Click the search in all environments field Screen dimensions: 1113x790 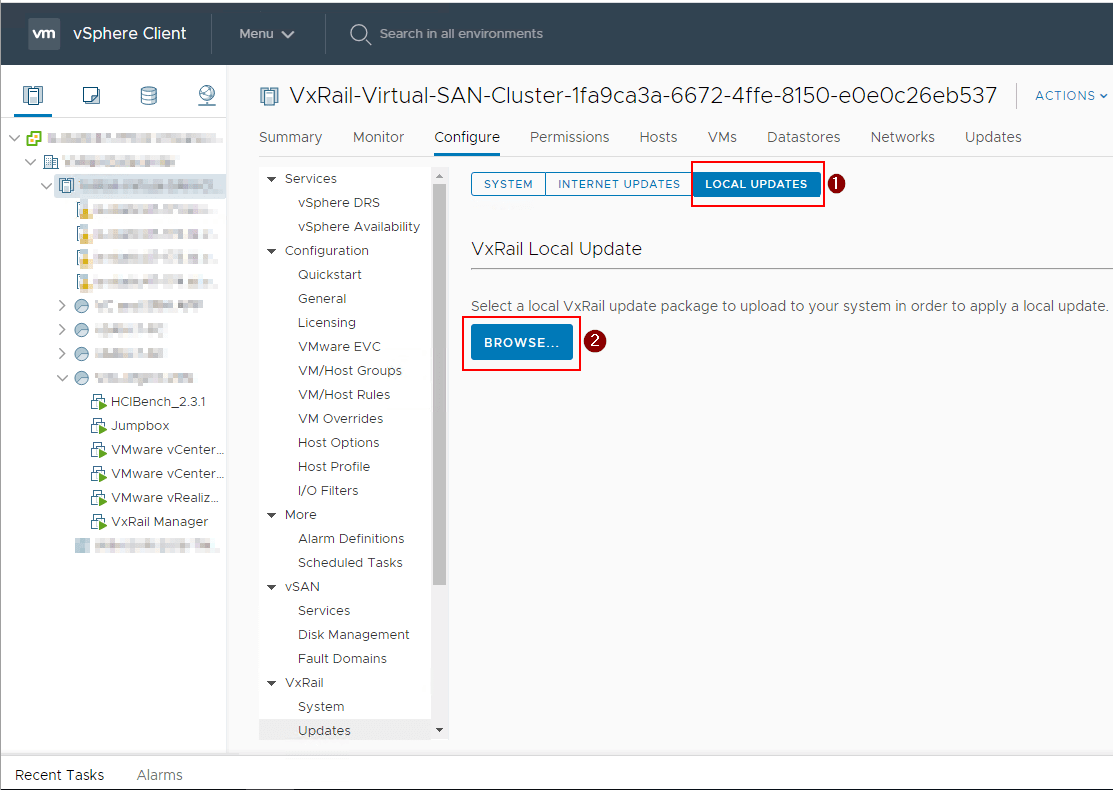coord(461,34)
